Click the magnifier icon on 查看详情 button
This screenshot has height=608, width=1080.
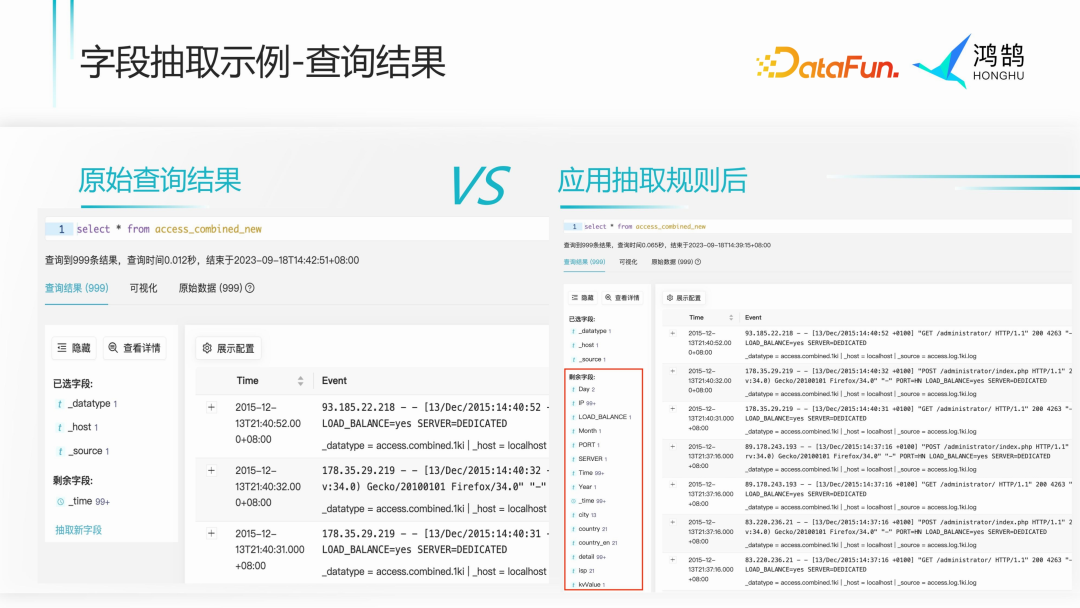click(x=111, y=348)
